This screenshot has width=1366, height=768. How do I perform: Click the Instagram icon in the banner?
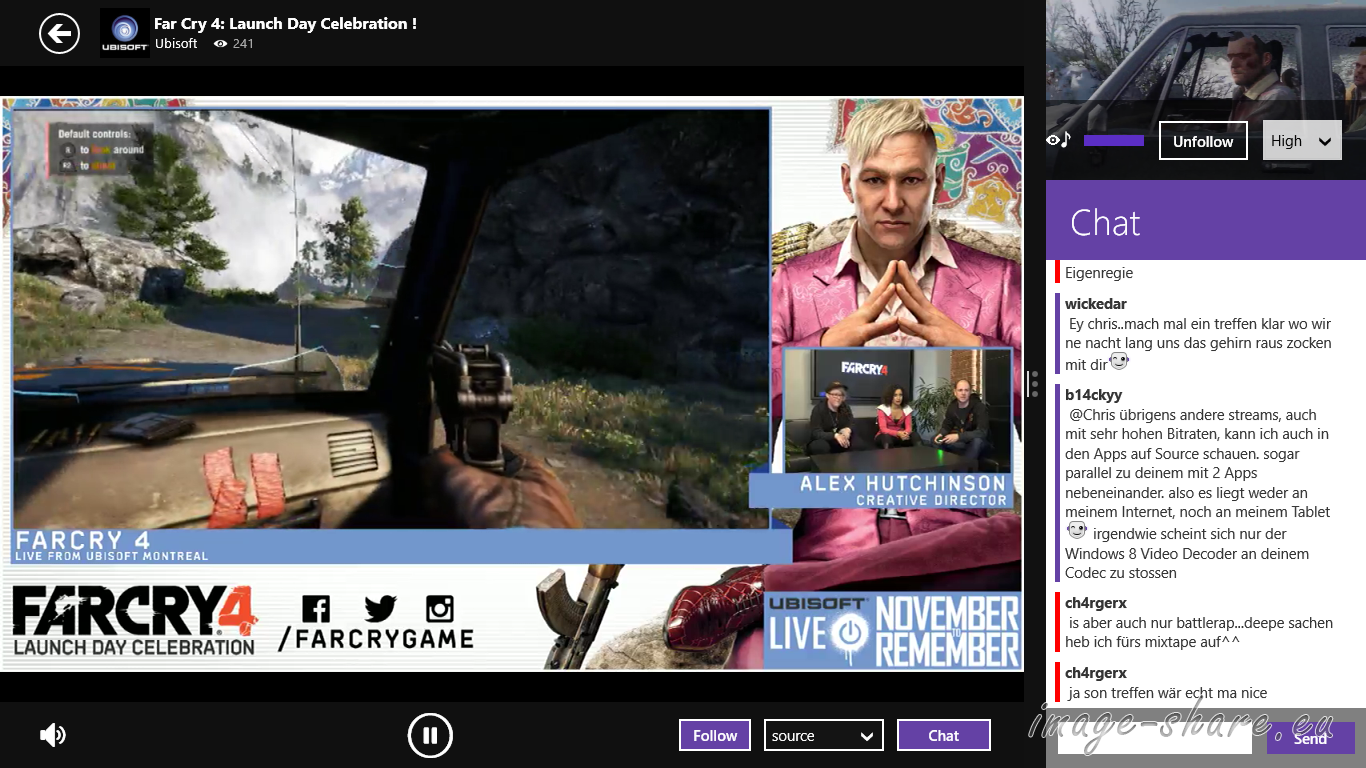tap(440, 609)
